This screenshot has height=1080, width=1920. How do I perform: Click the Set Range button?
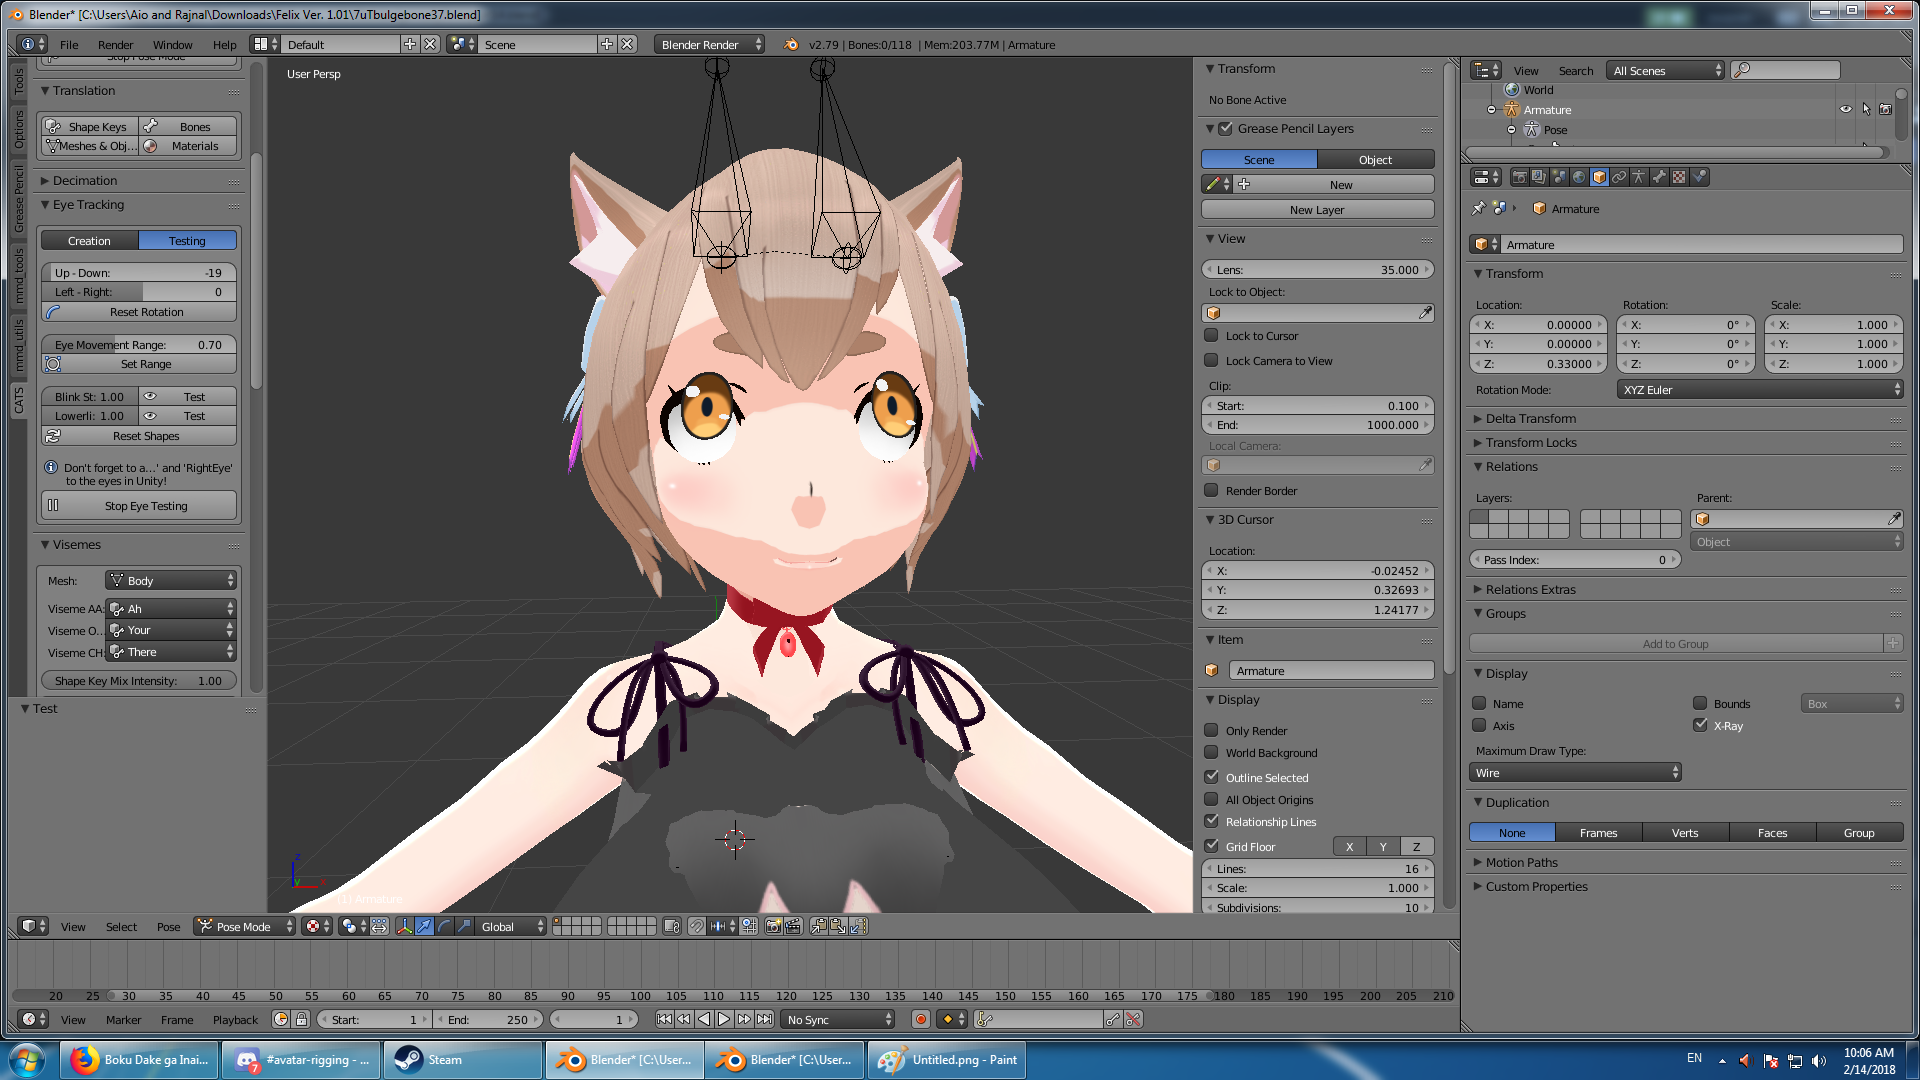click(139, 364)
